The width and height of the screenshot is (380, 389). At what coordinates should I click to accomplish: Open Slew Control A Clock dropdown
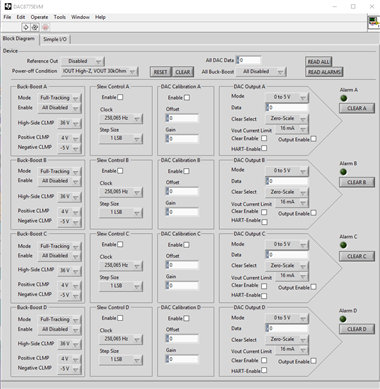[x=121, y=118]
